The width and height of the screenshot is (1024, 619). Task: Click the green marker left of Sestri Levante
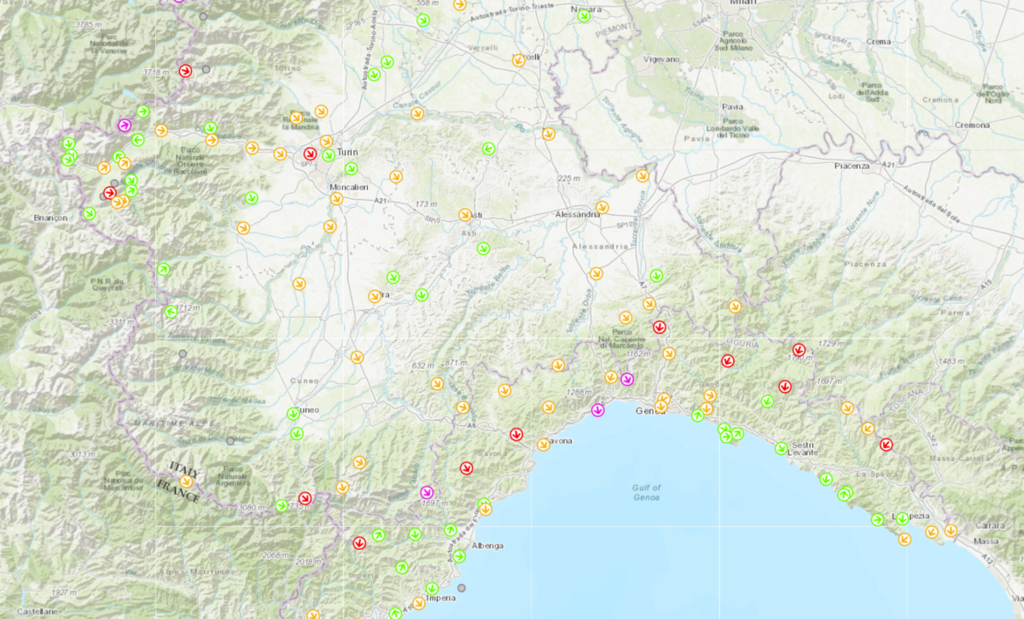781,448
